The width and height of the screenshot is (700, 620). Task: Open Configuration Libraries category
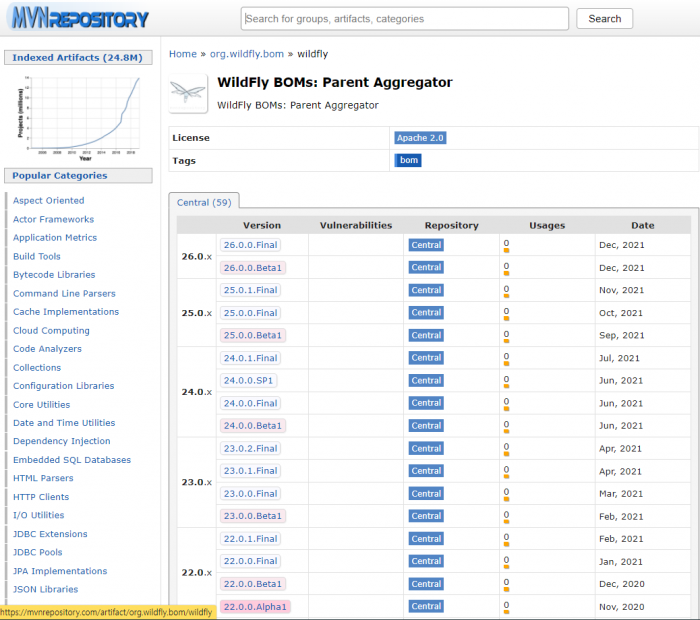pyautogui.click(x=63, y=386)
